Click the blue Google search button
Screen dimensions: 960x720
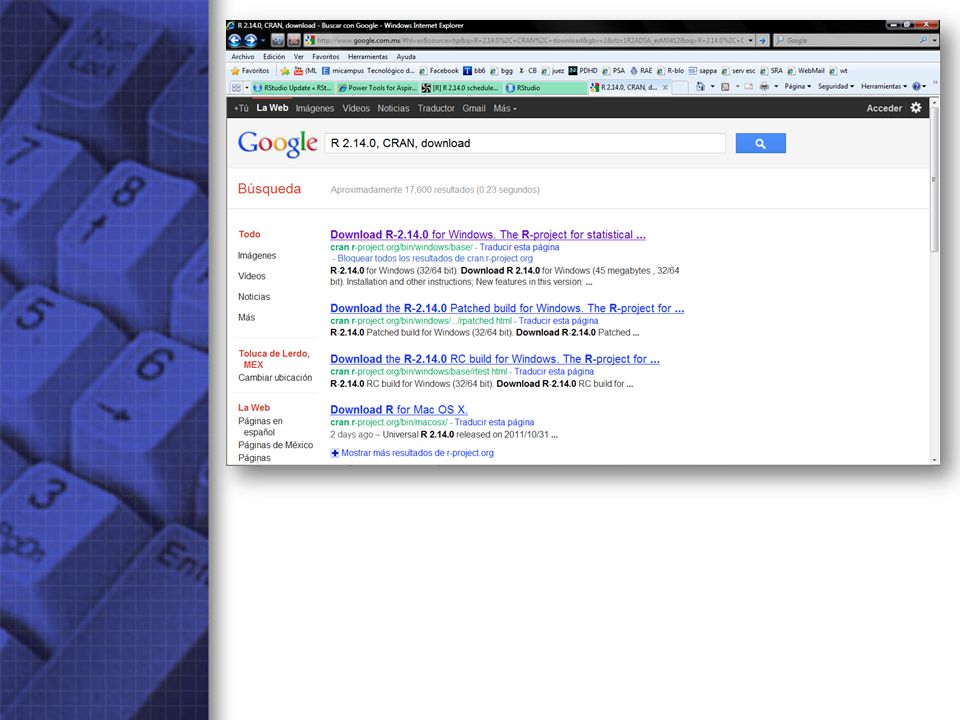click(760, 143)
